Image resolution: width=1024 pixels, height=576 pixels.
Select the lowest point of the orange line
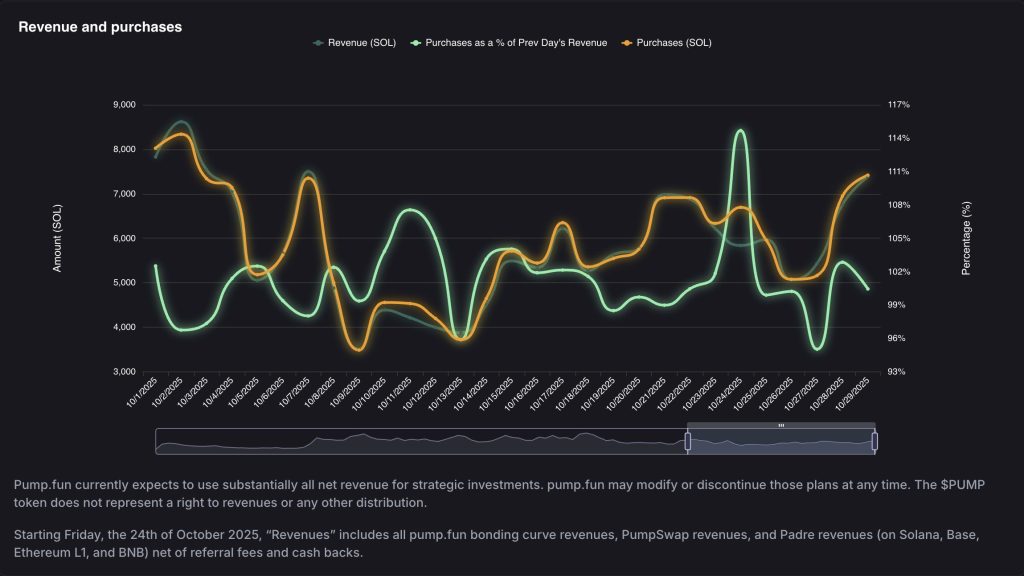tap(358, 350)
